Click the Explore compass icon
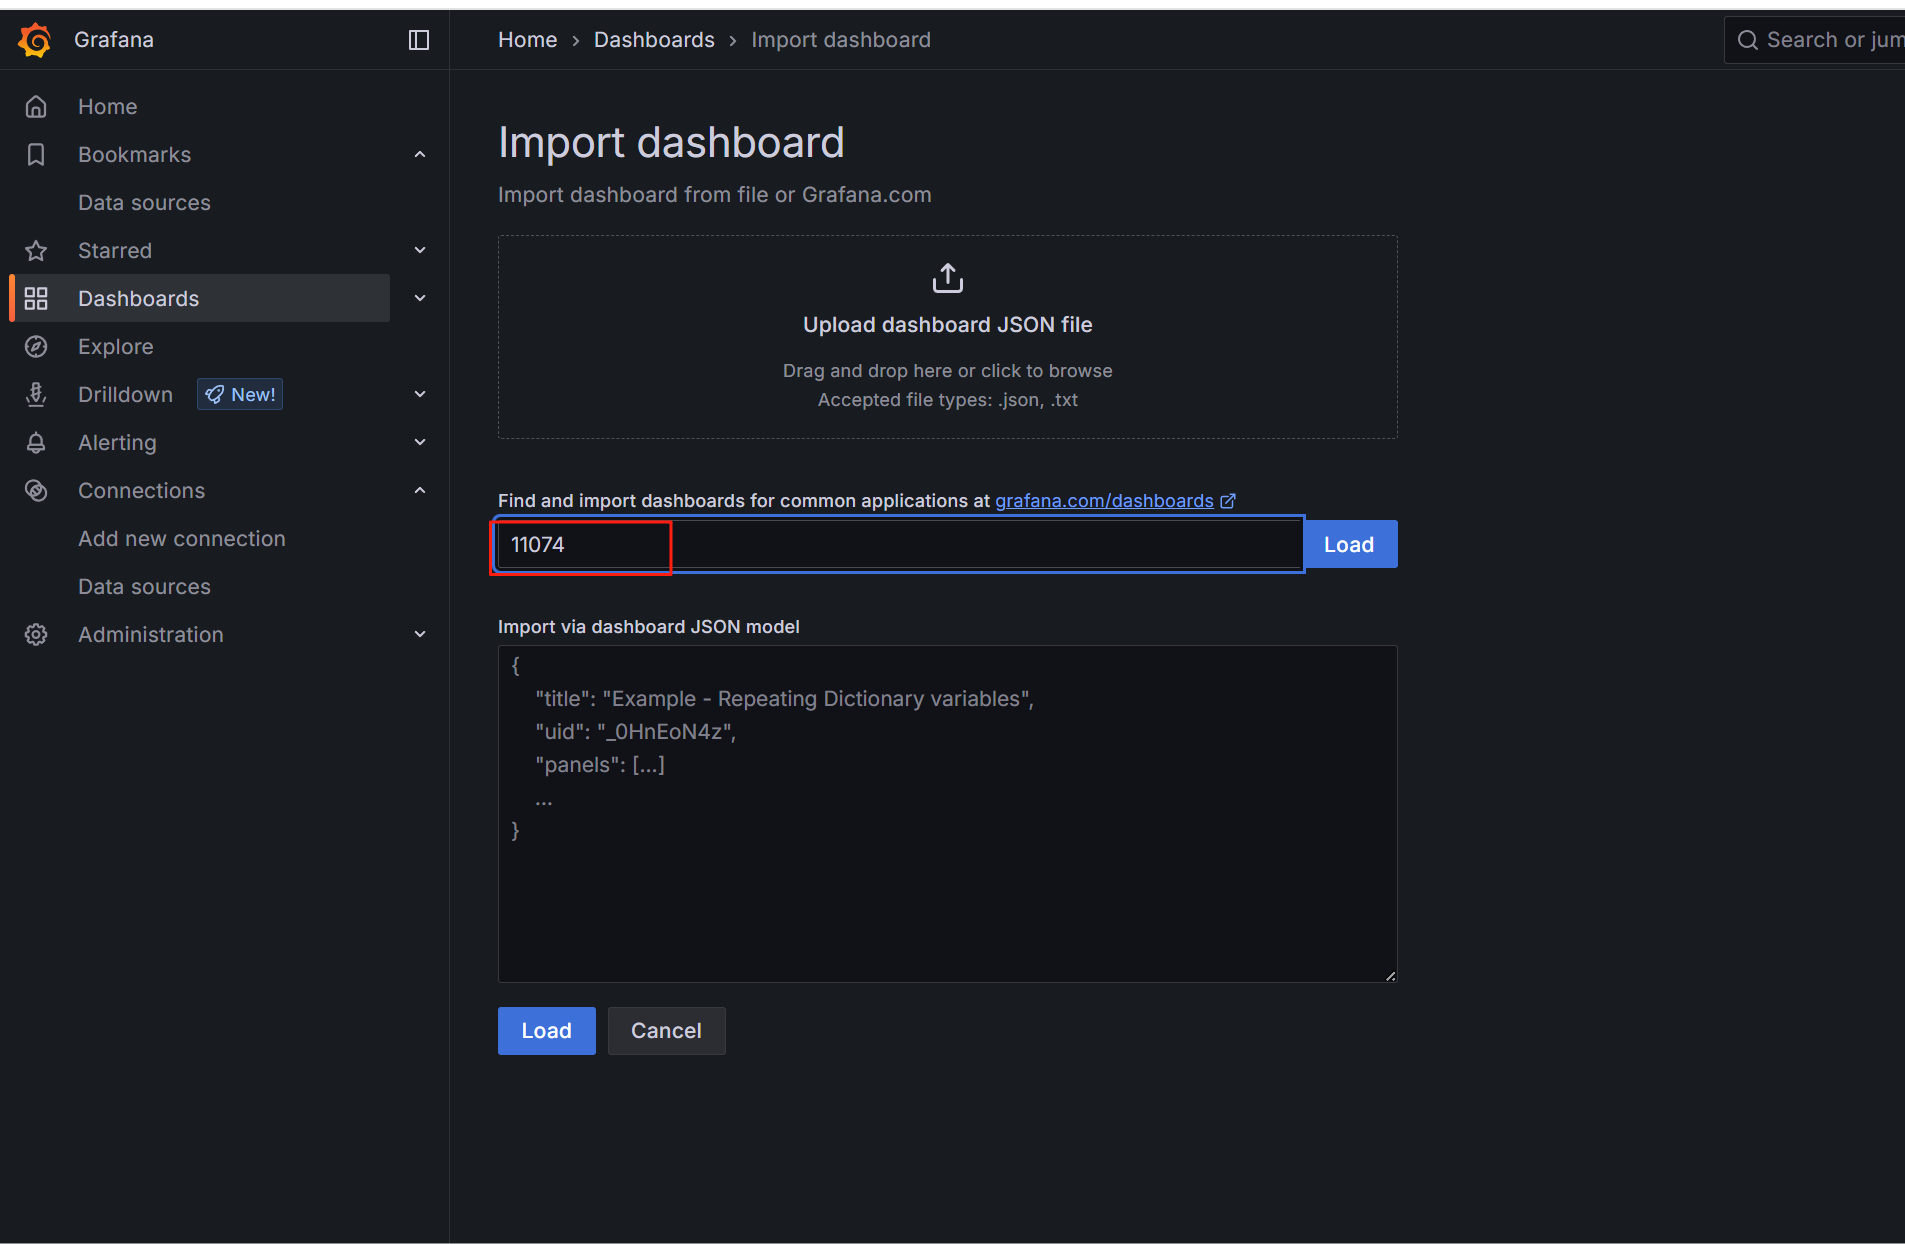1905x1244 pixels. 36,346
